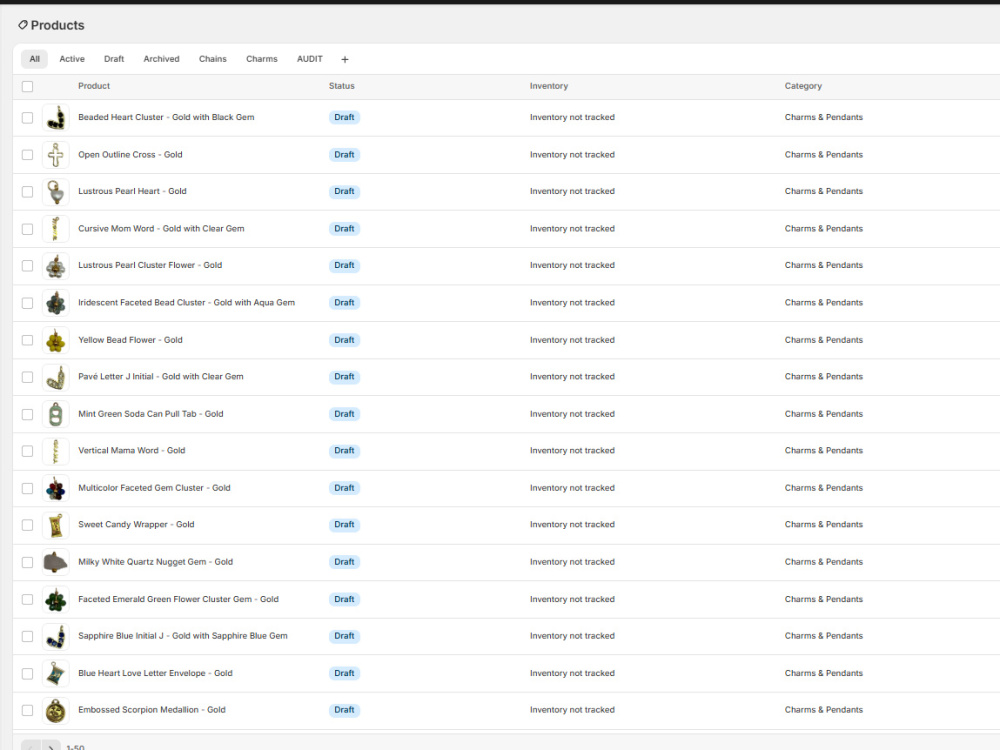Open Lustrous Pearl Cluster Flower thumbnail

(x=55, y=265)
